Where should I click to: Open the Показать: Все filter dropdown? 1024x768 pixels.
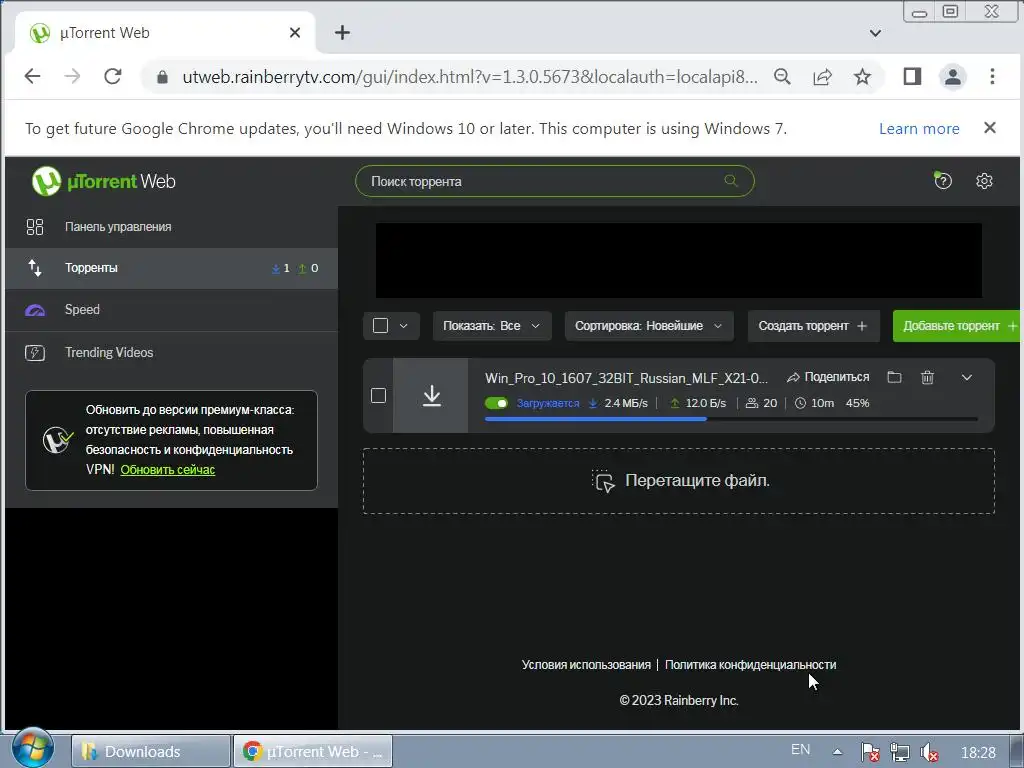pos(492,325)
